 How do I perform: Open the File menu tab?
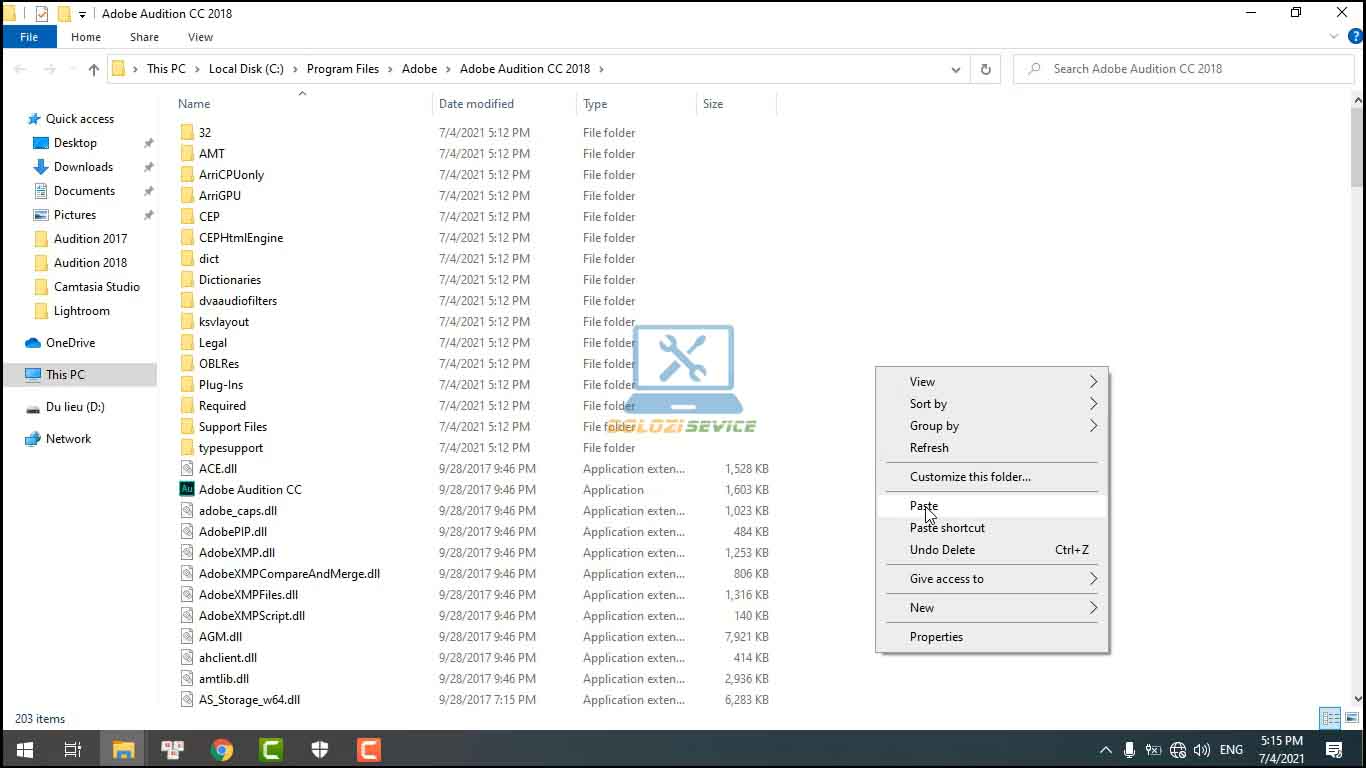click(29, 37)
